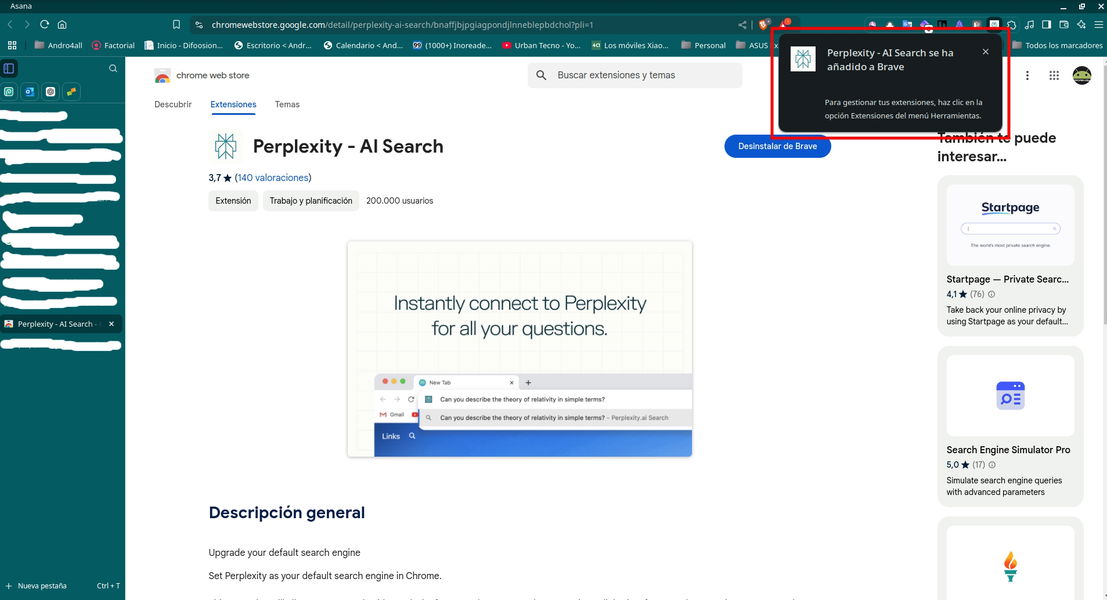This screenshot has width=1107, height=600.
Task: Click the 200.000 usuarios text
Action: click(x=400, y=201)
